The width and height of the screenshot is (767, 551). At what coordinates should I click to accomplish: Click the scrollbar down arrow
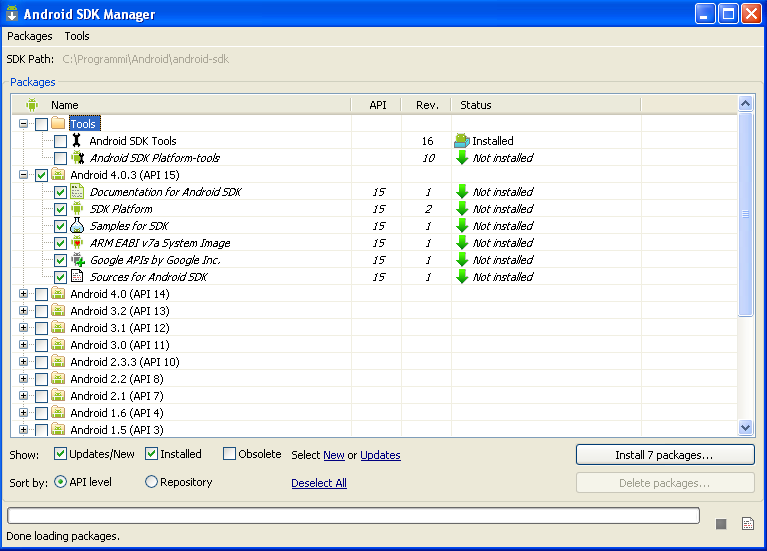point(745,427)
